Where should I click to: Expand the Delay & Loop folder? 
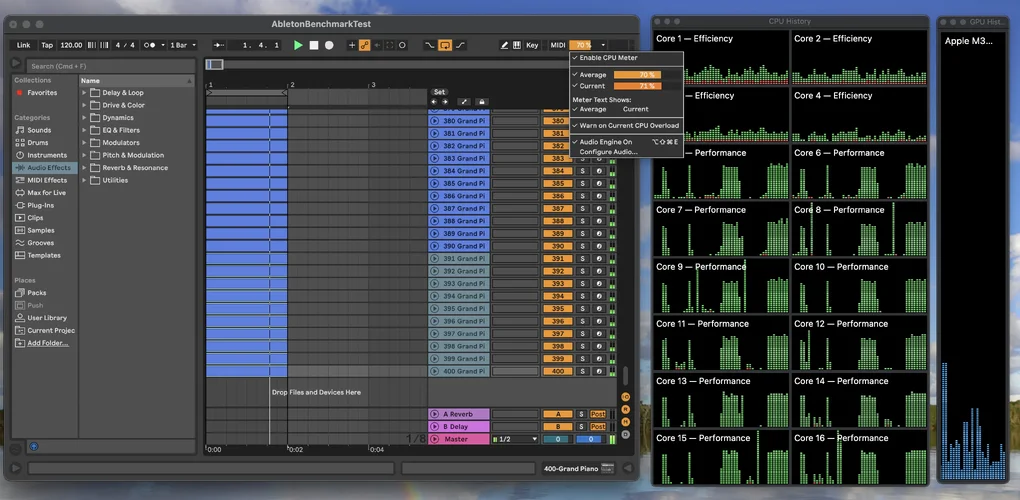point(85,93)
